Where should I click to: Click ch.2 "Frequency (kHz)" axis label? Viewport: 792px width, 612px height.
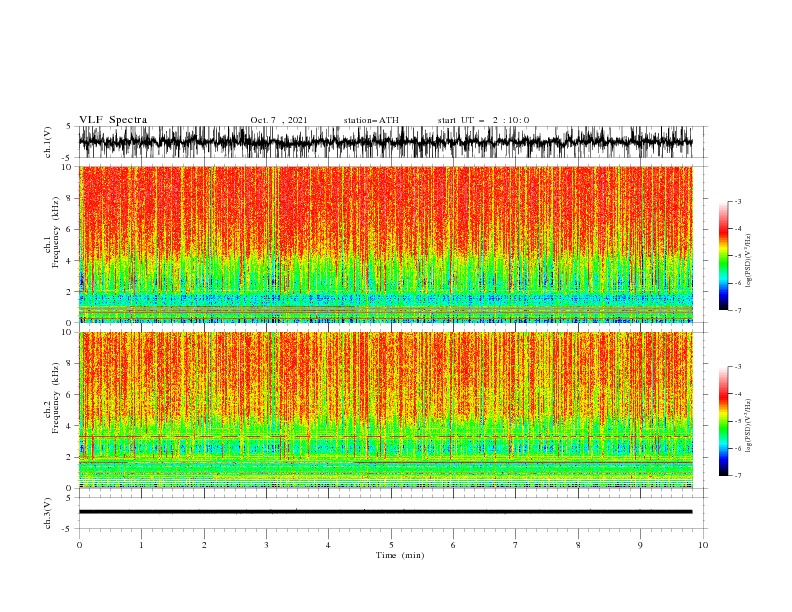pyautogui.click(x=56, y=398)
